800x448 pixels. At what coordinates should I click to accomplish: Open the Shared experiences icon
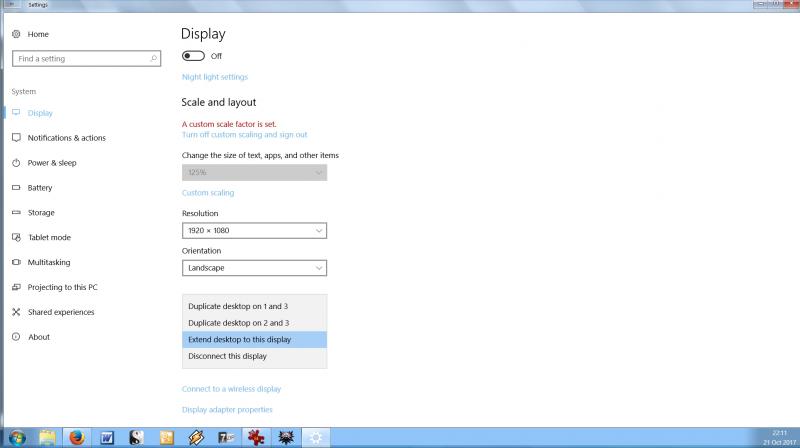[x=16, y=312]
